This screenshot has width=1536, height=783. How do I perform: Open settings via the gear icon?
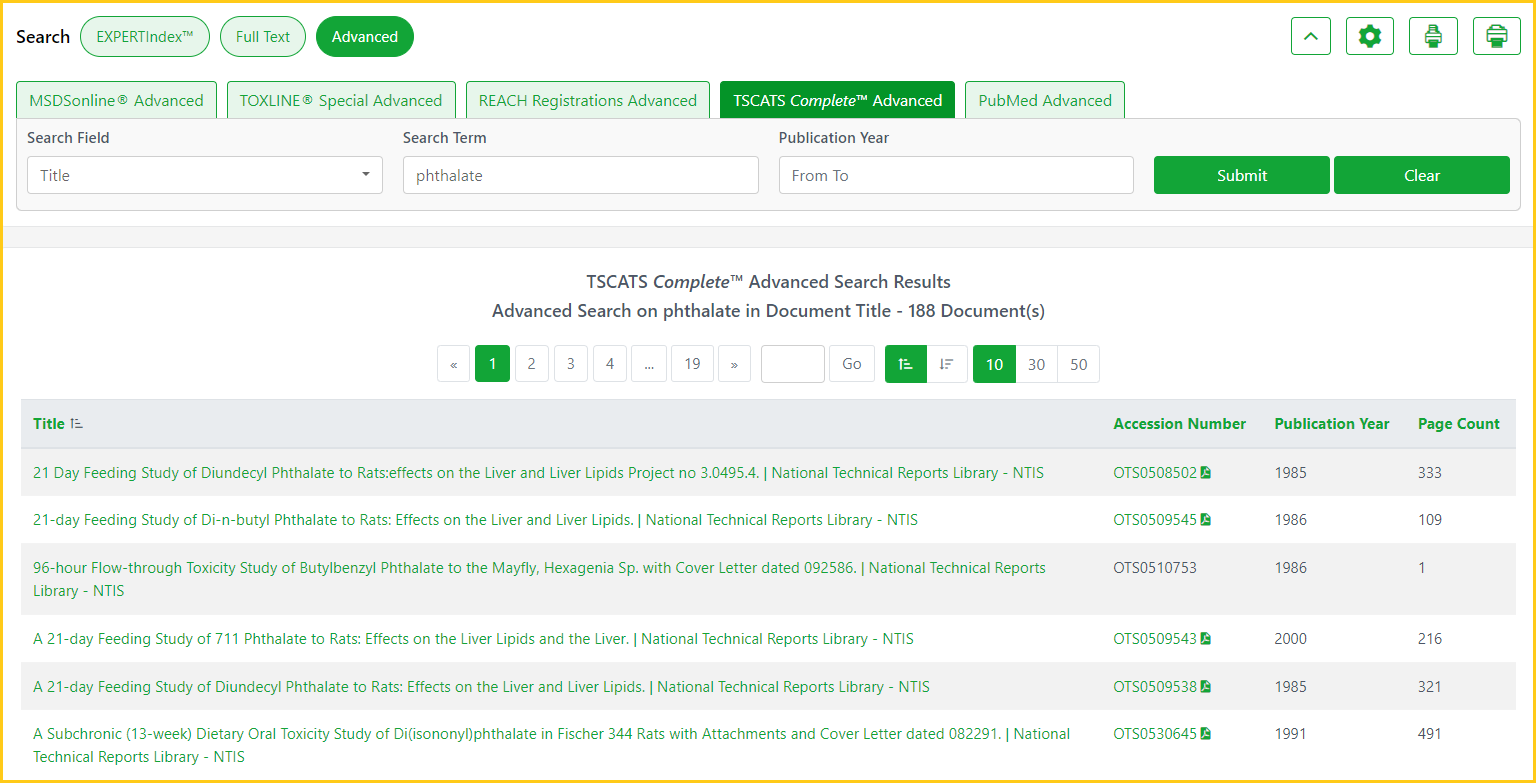pos(1369,37)
